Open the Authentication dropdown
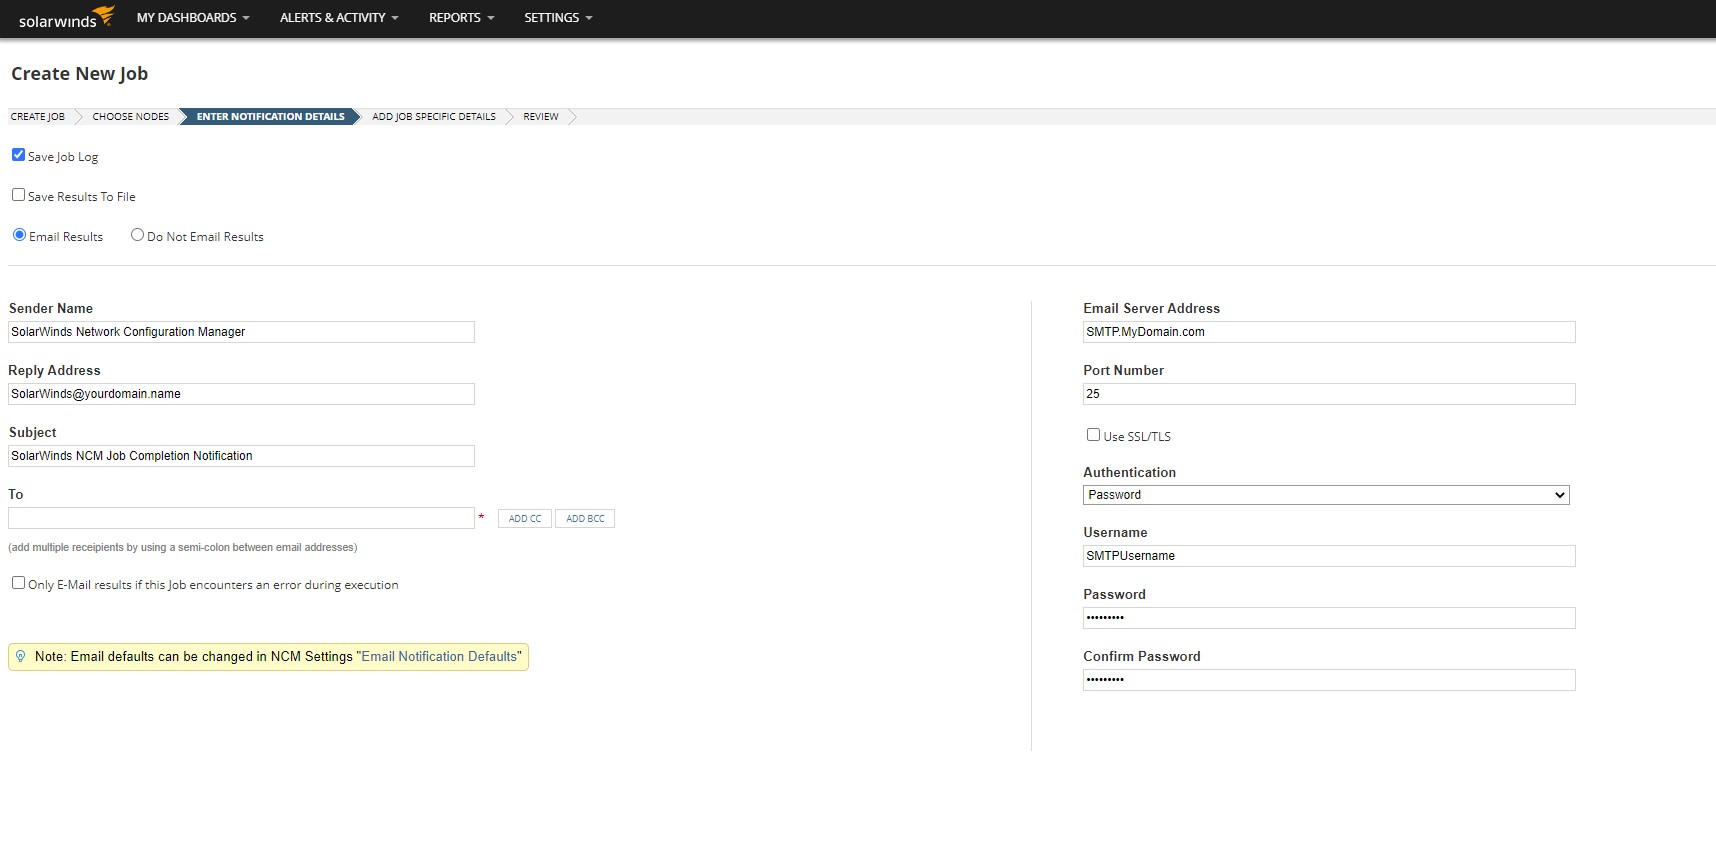1716x845 pixels. 1326,495
